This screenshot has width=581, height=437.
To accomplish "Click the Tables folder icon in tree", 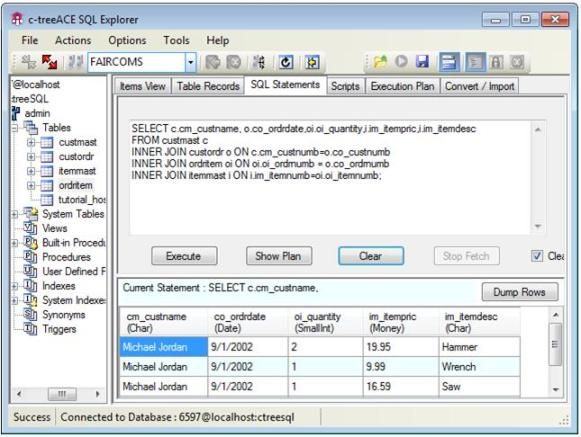I will tap(31, 128).
